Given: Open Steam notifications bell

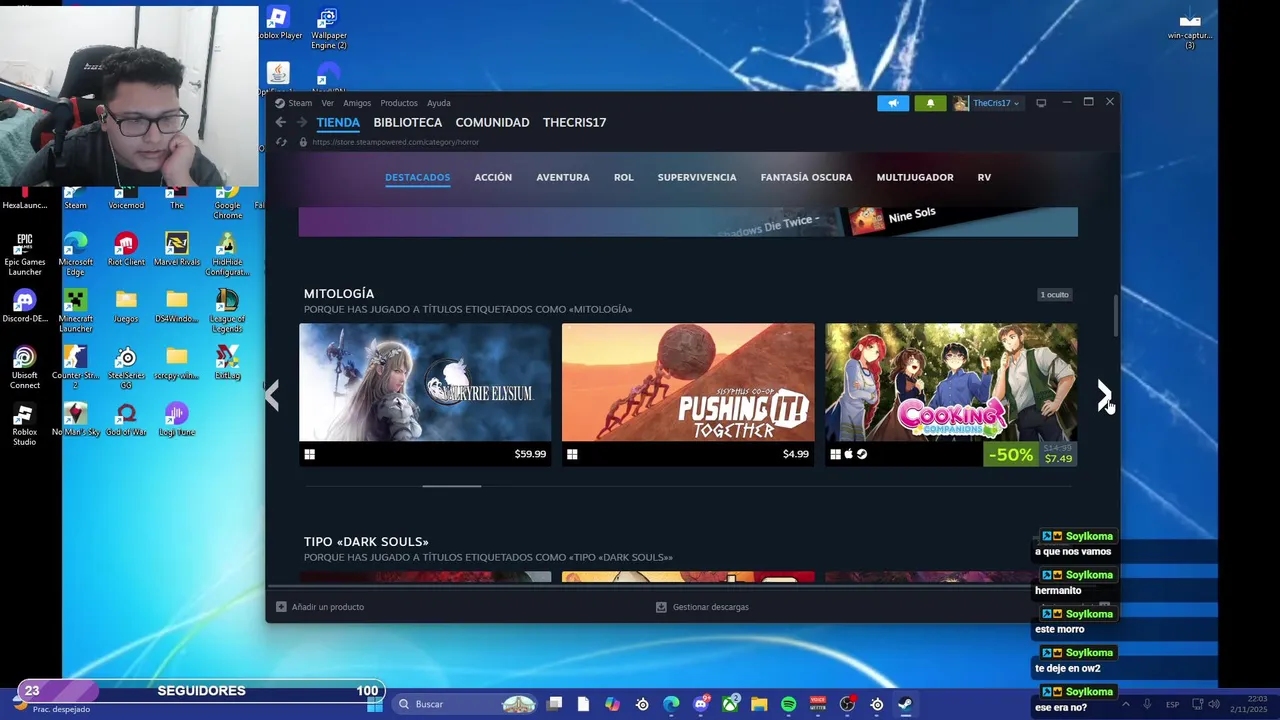Looking at the screenshot, I should point(930,103).
